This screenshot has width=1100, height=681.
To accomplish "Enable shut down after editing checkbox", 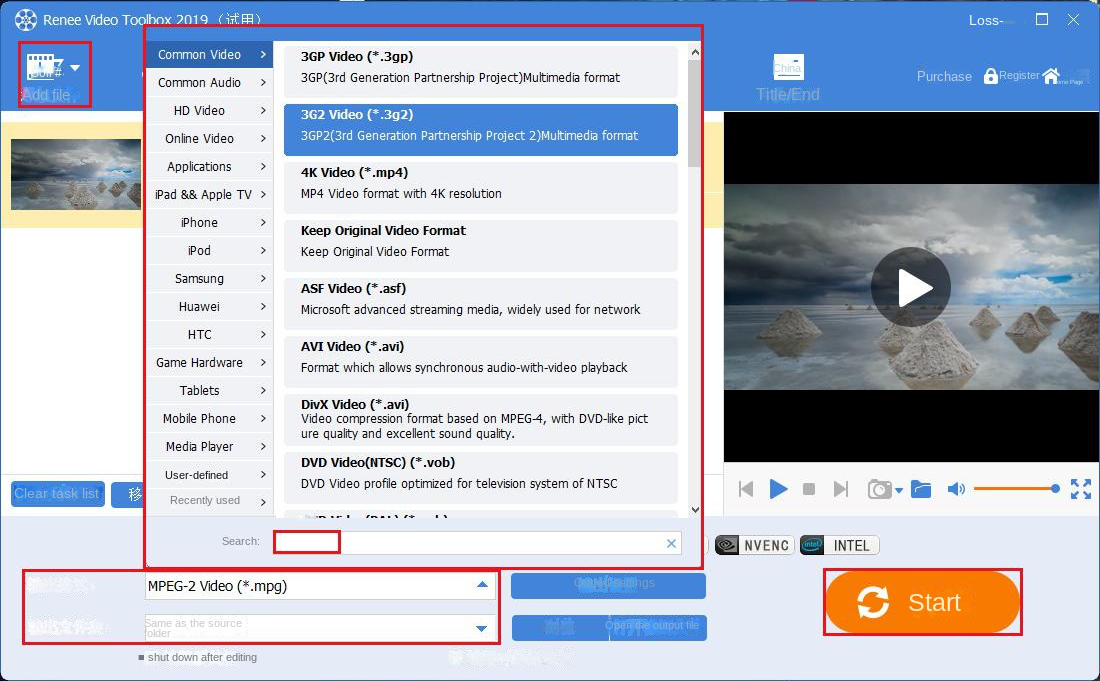I will [x=142, y=658].
